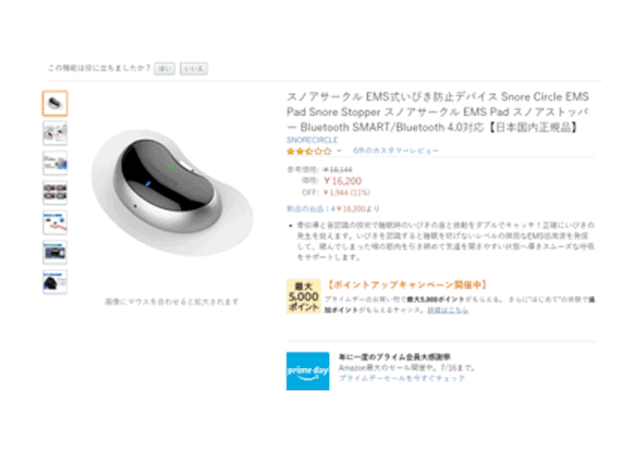
Task: Click the prime day logo banner
Action: coord(308,371)
